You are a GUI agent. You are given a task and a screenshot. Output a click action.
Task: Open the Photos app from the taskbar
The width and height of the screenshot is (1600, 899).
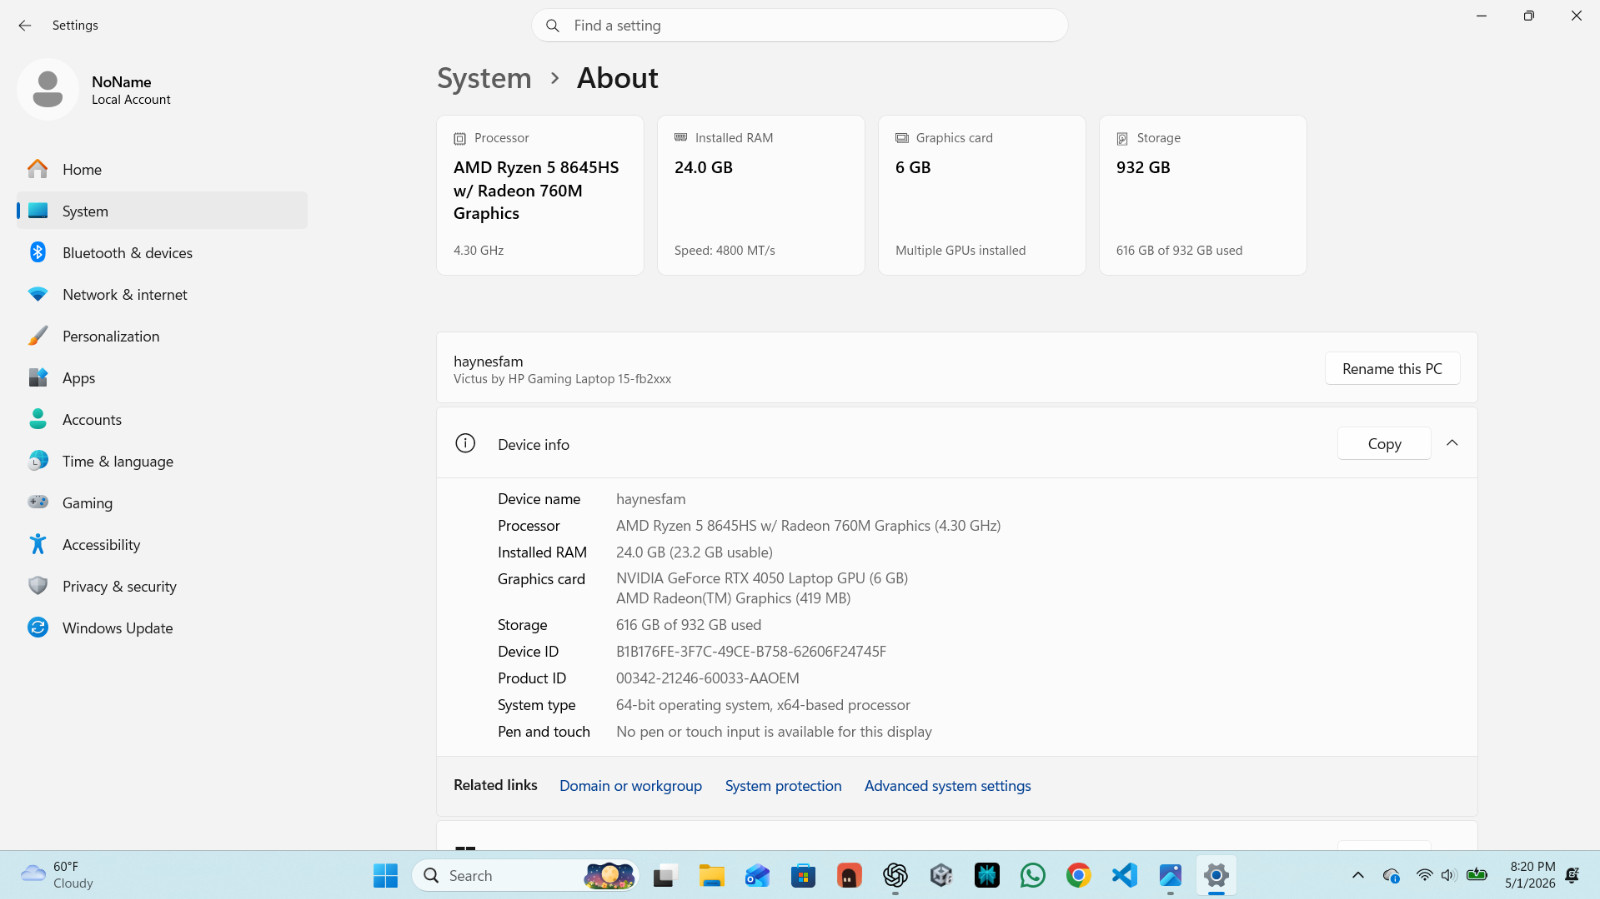[x=1171, y=876]
